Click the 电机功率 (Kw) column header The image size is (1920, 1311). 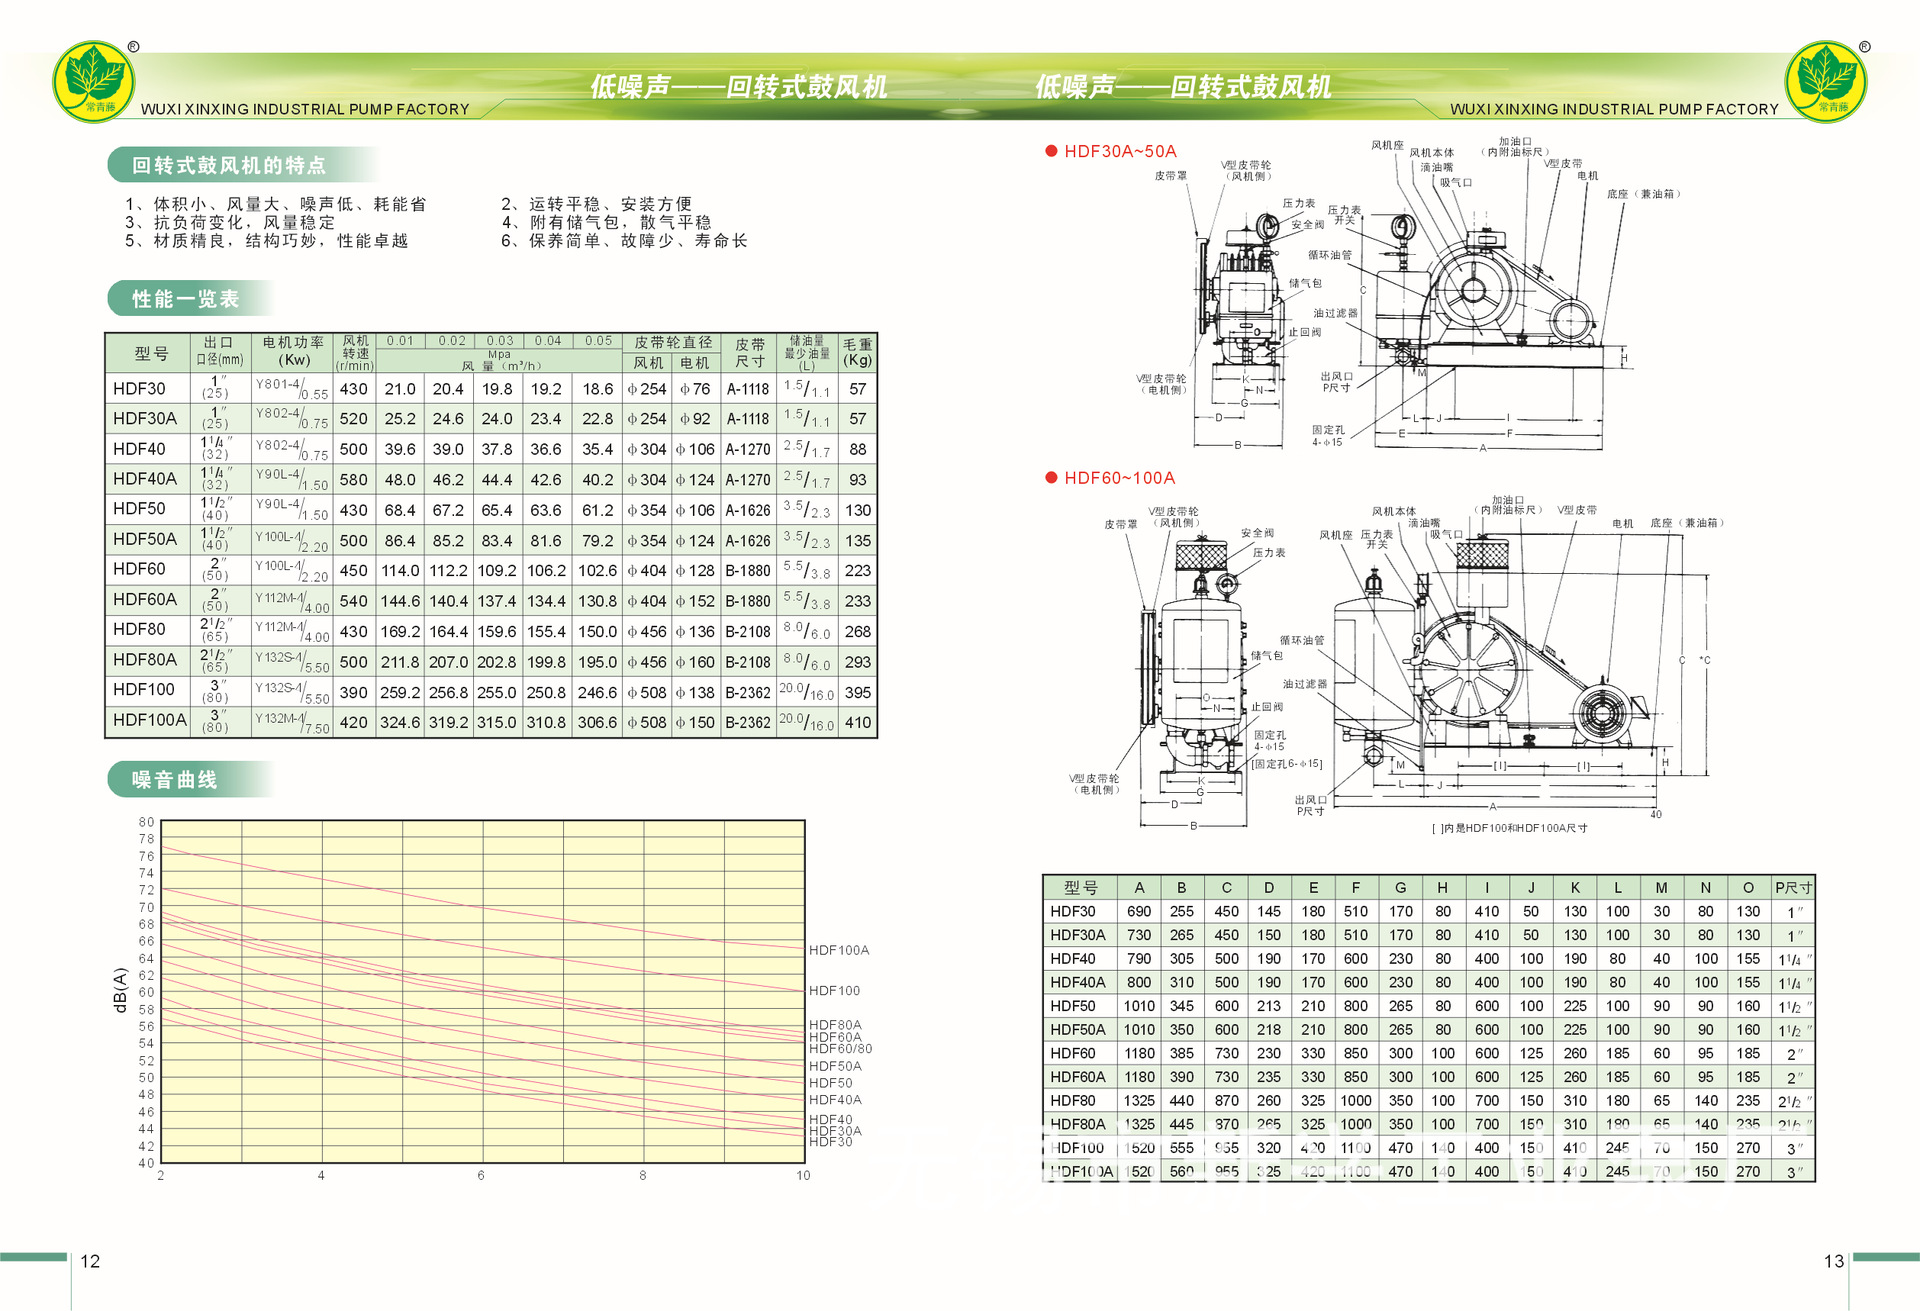point(293,352)
